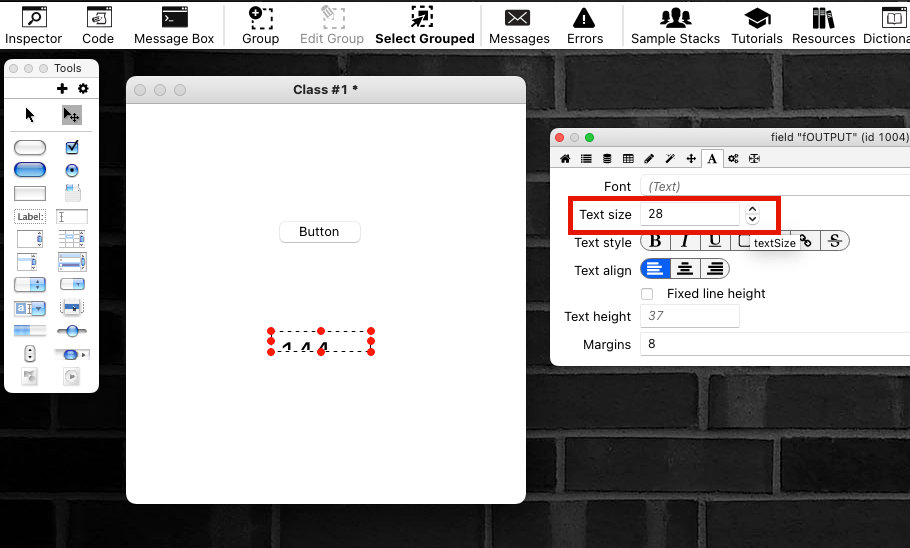Viewport: 910px width, 548px height.
Task: Pick the data grid table tool
Action: pyautogui.click(x=72, y=239)
